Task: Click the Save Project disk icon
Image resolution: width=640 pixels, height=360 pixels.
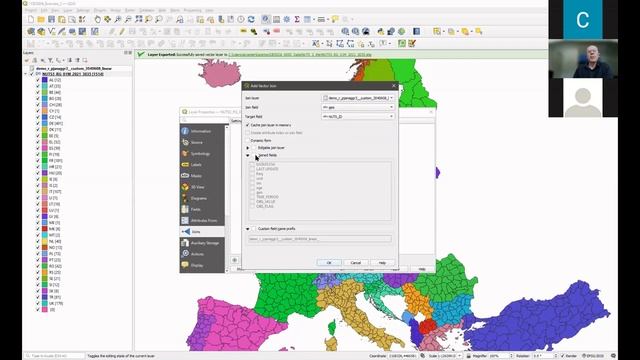Action: point(51,19)
